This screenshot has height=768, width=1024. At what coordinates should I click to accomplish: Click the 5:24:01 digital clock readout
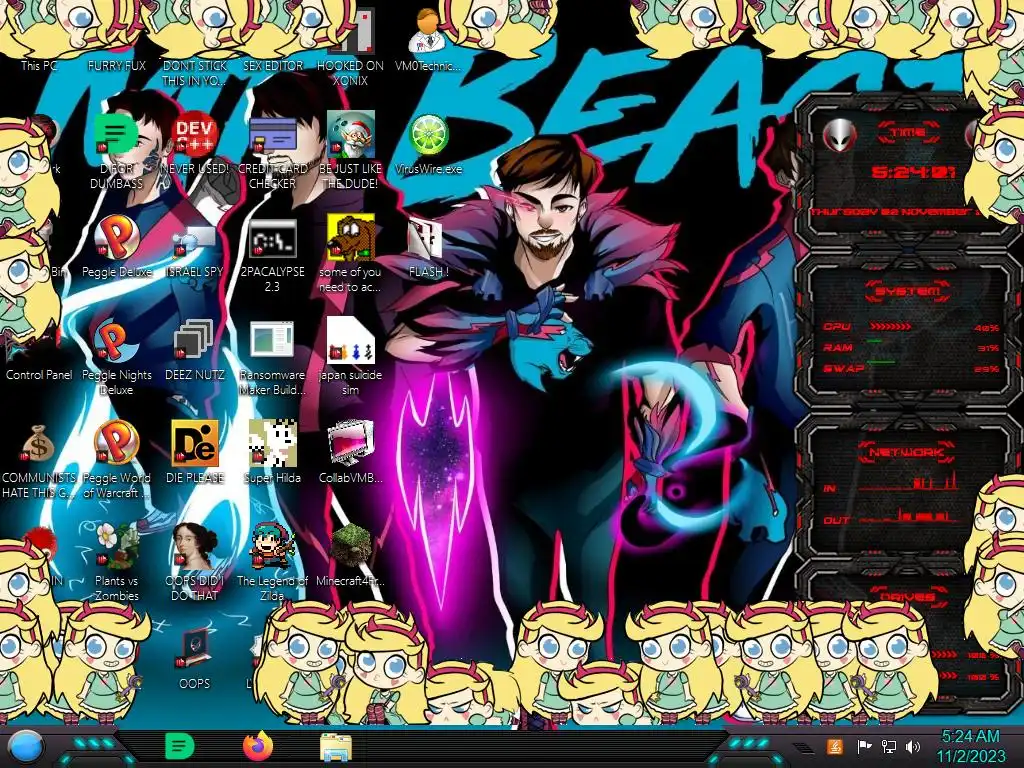(913, 172)
